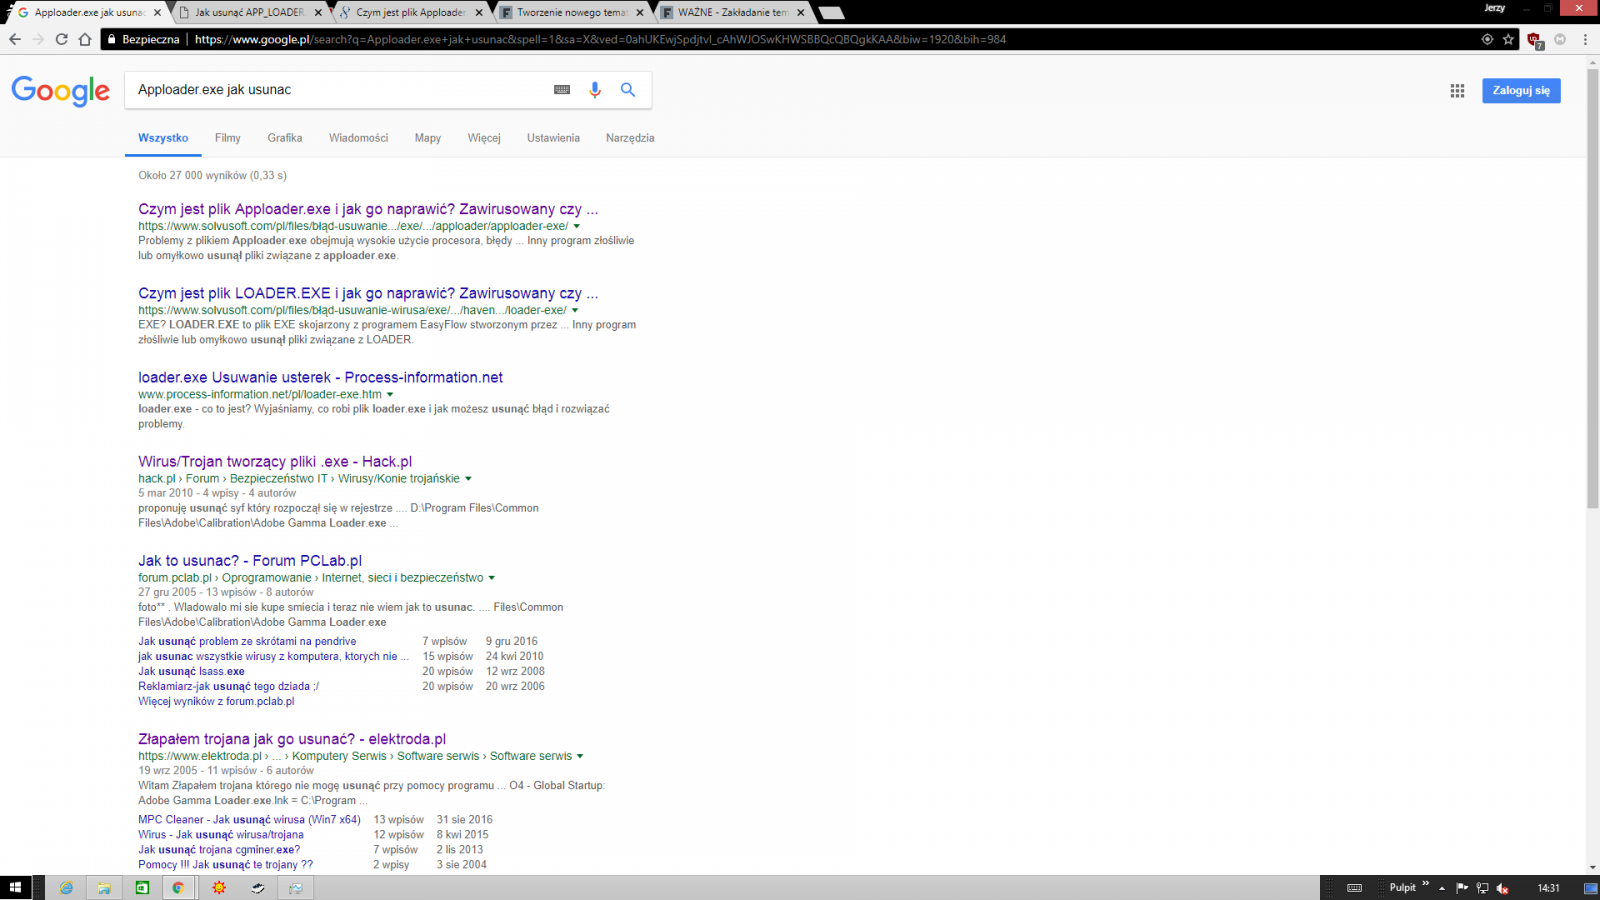
Task: Switch to the 'WAŻNE - Zakładanie tem' browser tab
Action: pyautogui.click(x=731, y=13)
